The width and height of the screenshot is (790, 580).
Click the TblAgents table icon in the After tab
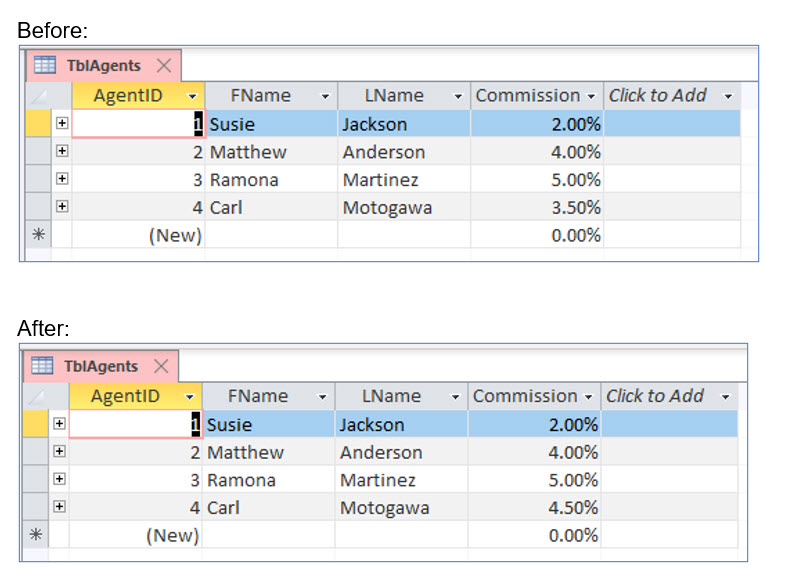(42, 365)
